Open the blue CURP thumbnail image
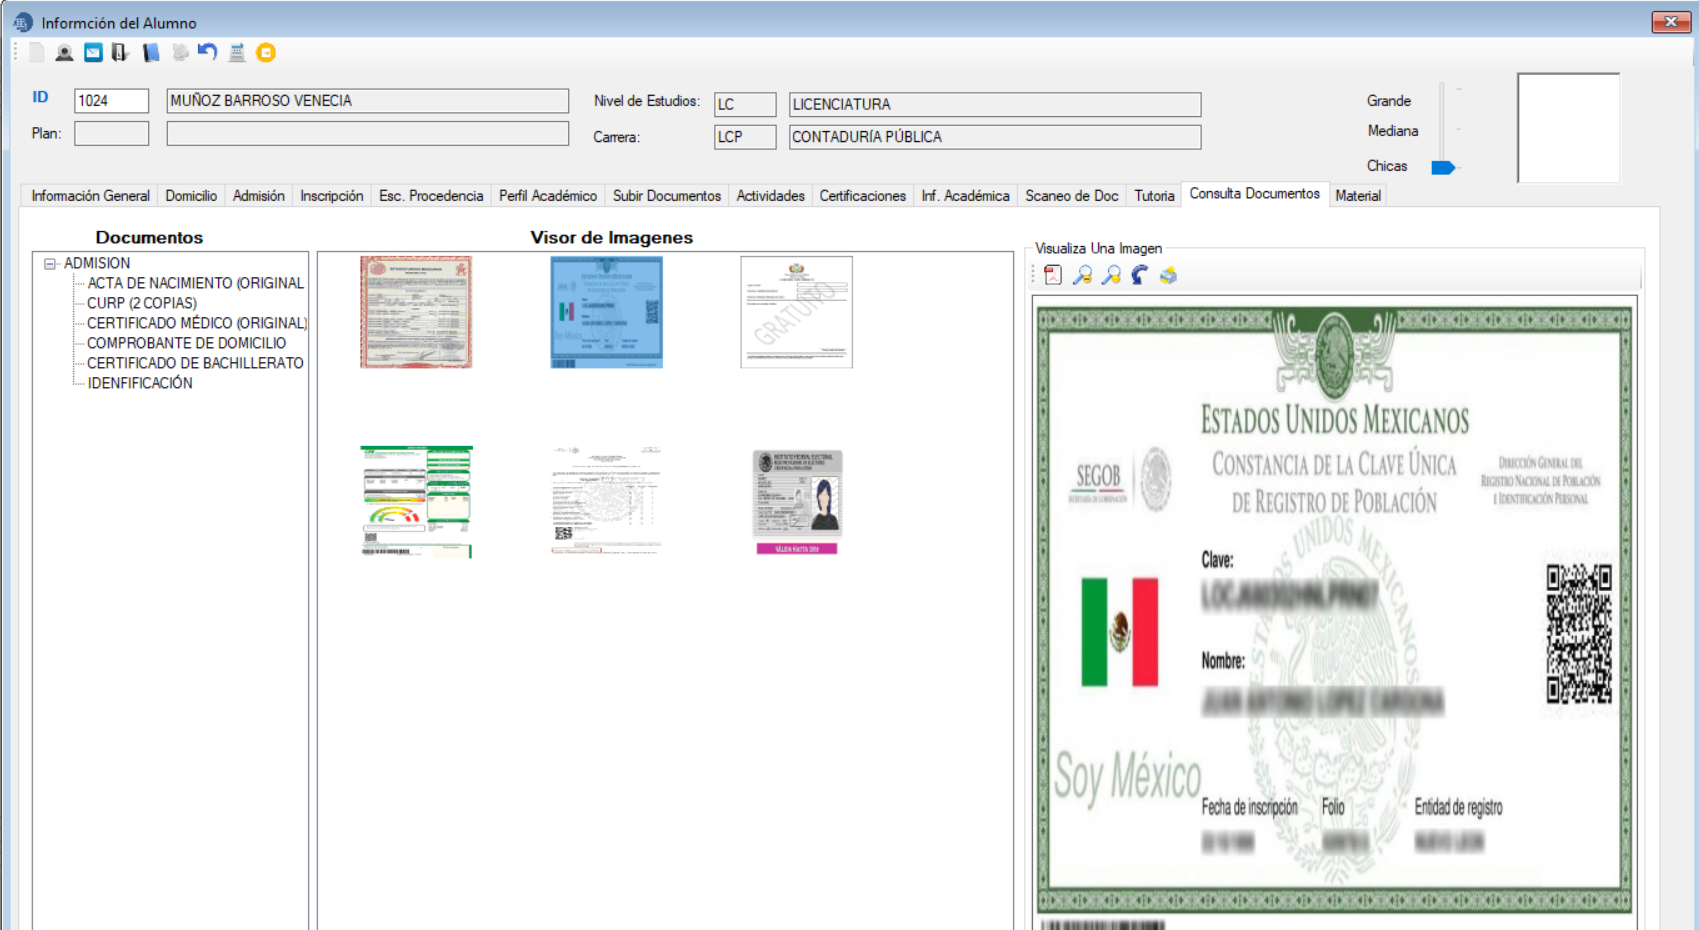Viewport: 1699px width, 930px height. (x=606, y=312)
